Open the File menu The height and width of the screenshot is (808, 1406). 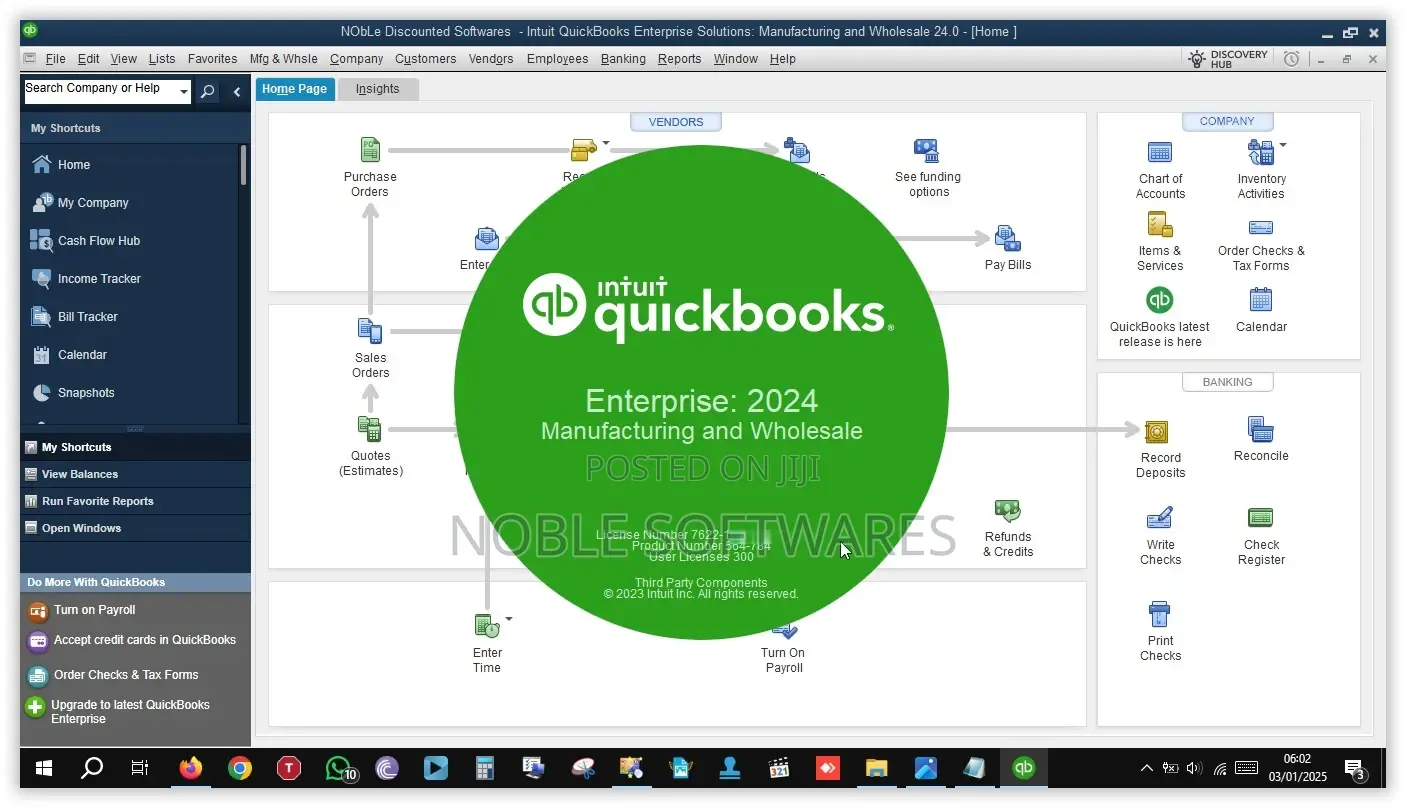coord(55,59)
